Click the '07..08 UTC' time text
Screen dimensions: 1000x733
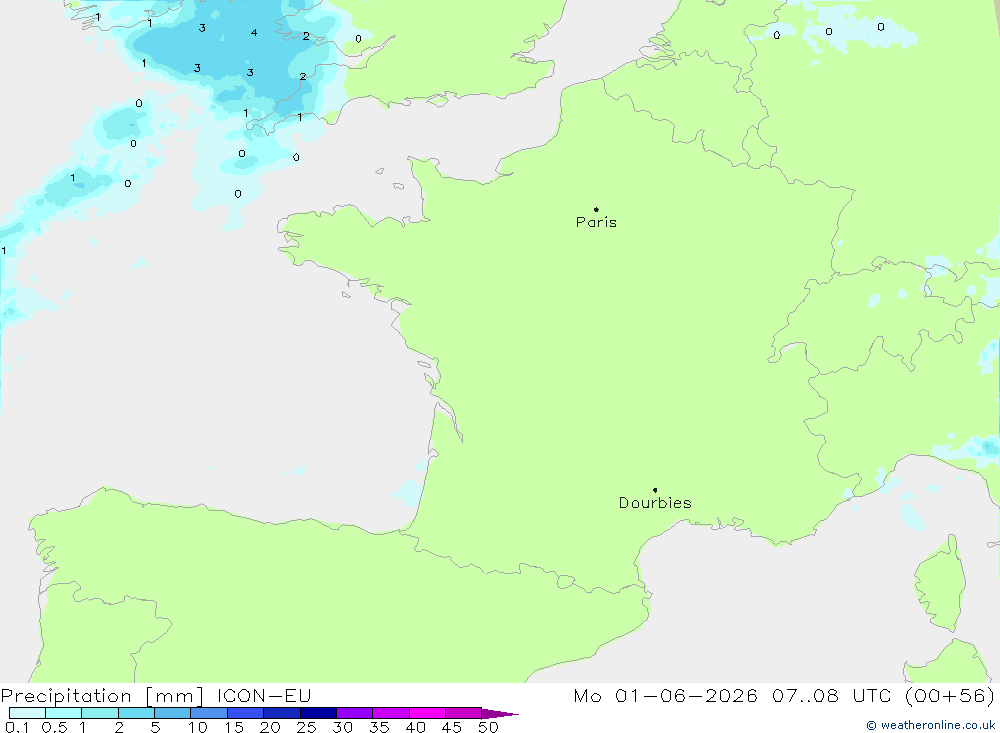click(x=831, y=695)
